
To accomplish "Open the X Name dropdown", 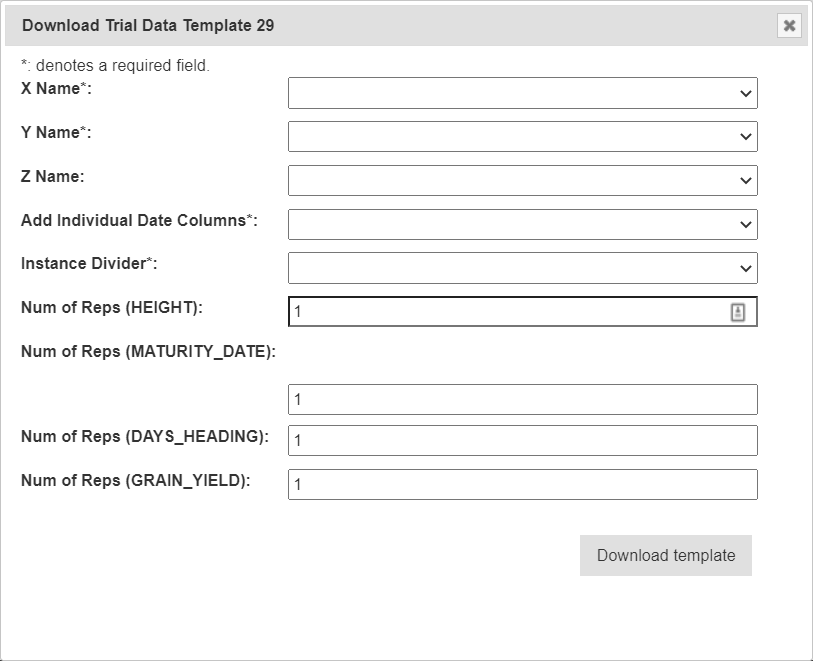I will click(x=522, y=93).
